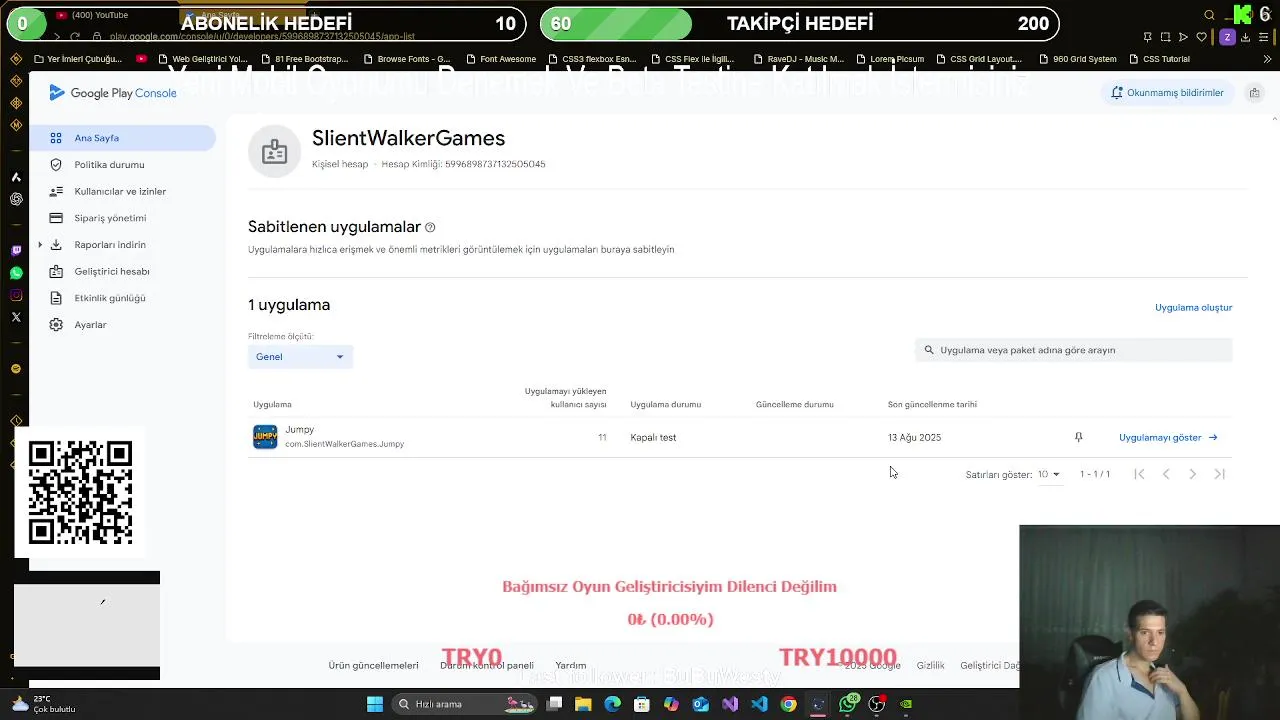Click the weather widget on taskbar
Viewport: 1280px width, 720px height.
42,704
